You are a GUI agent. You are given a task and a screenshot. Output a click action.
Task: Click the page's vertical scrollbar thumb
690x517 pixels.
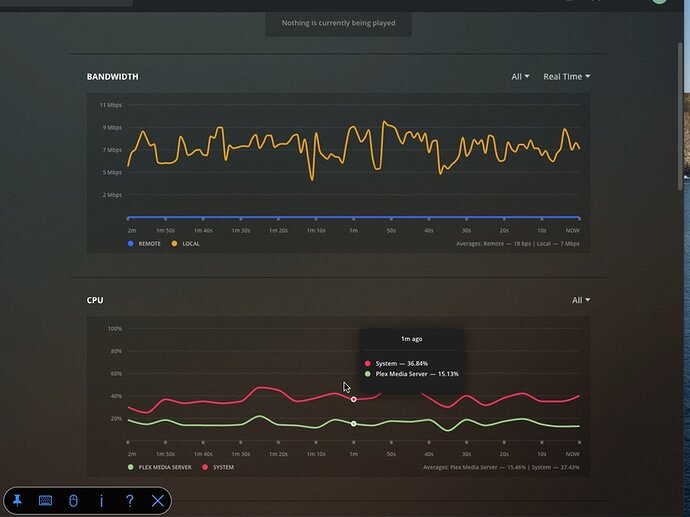[680, 117]
